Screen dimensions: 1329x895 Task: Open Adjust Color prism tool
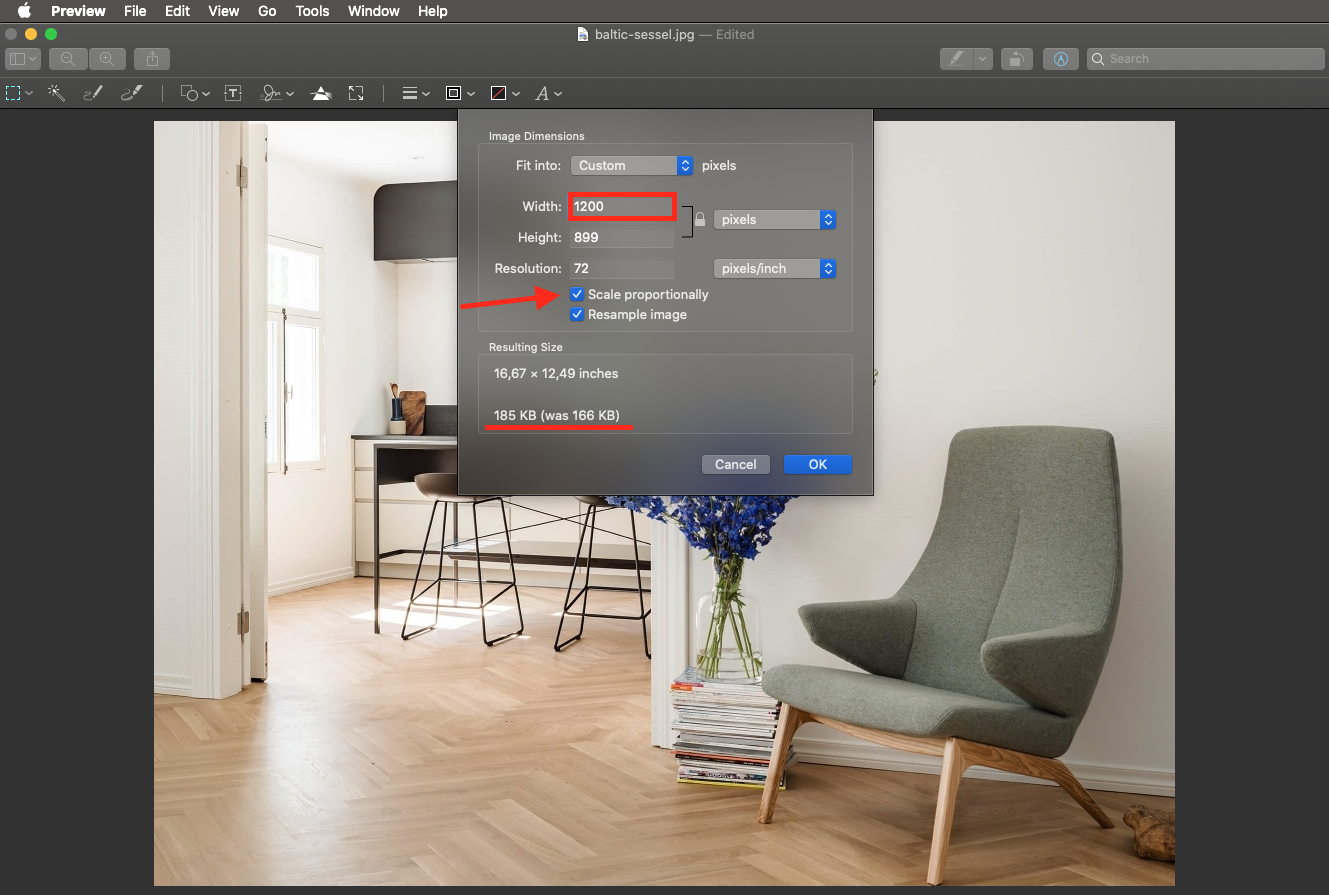coord(321,93)
